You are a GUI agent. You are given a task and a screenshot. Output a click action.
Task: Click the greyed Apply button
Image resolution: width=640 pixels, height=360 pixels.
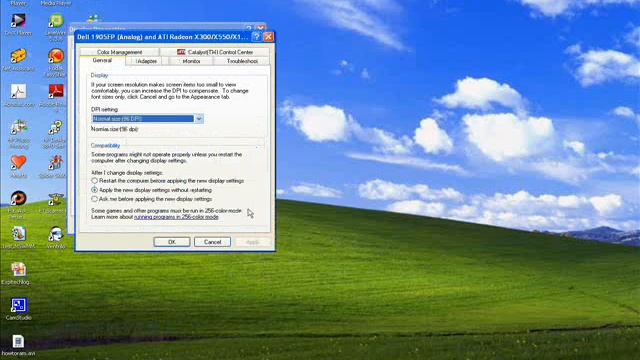(x=253, y=242)
